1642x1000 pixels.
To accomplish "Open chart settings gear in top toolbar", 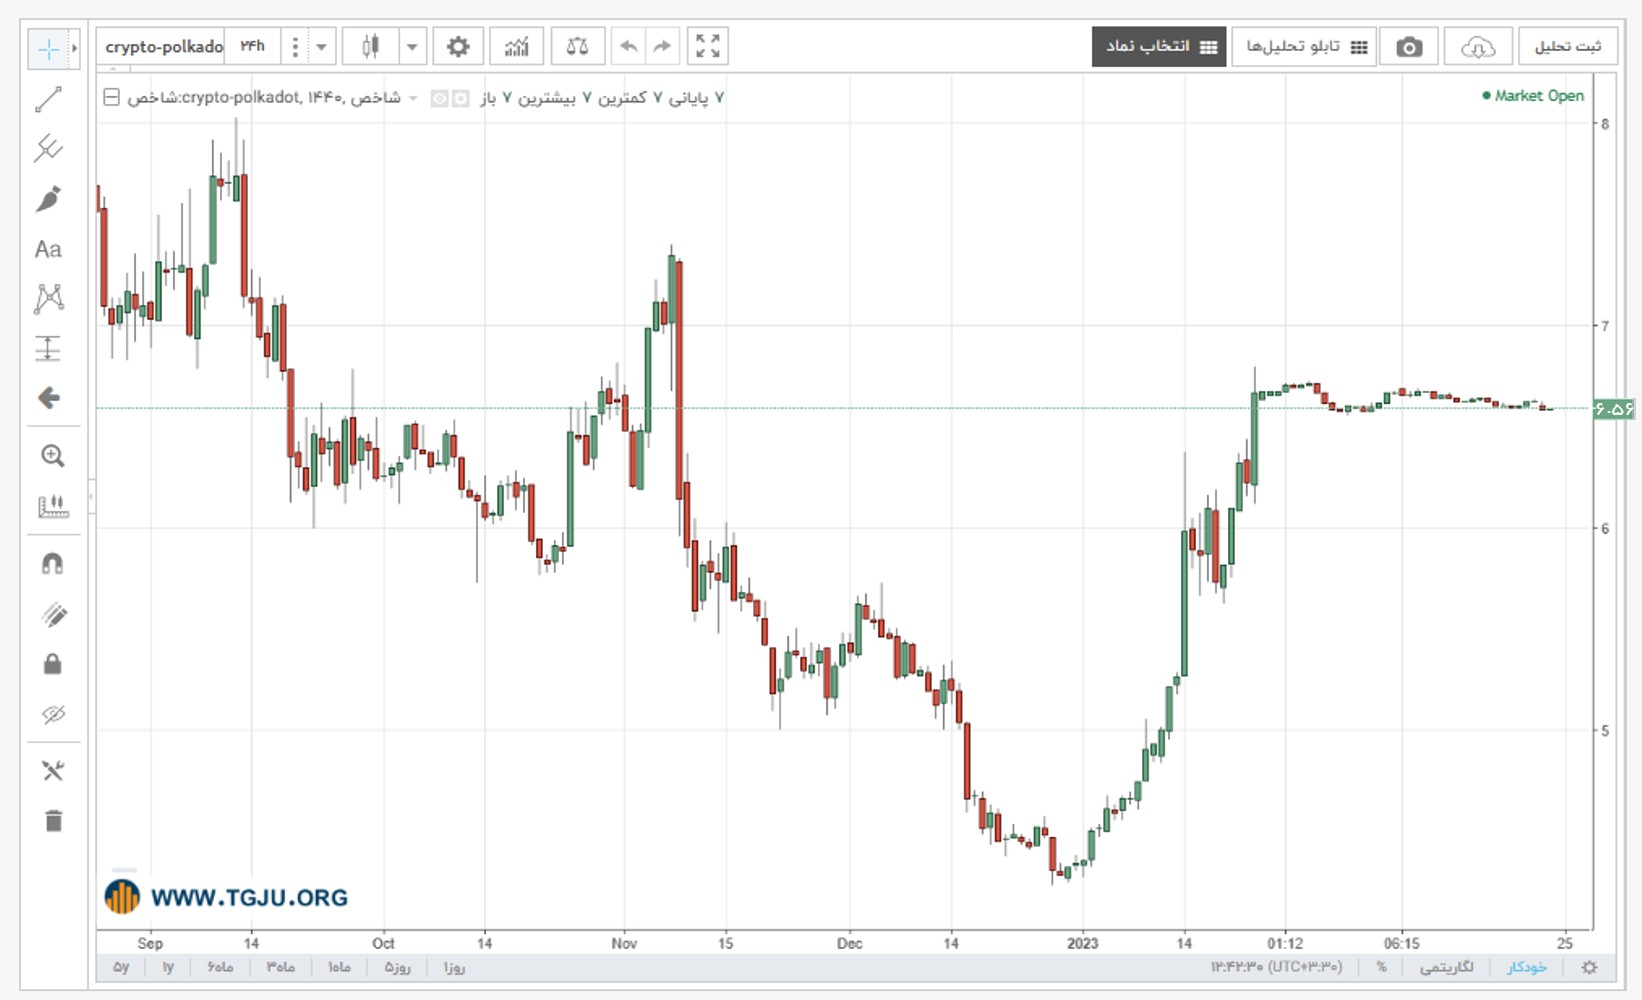I will (458, 46).
